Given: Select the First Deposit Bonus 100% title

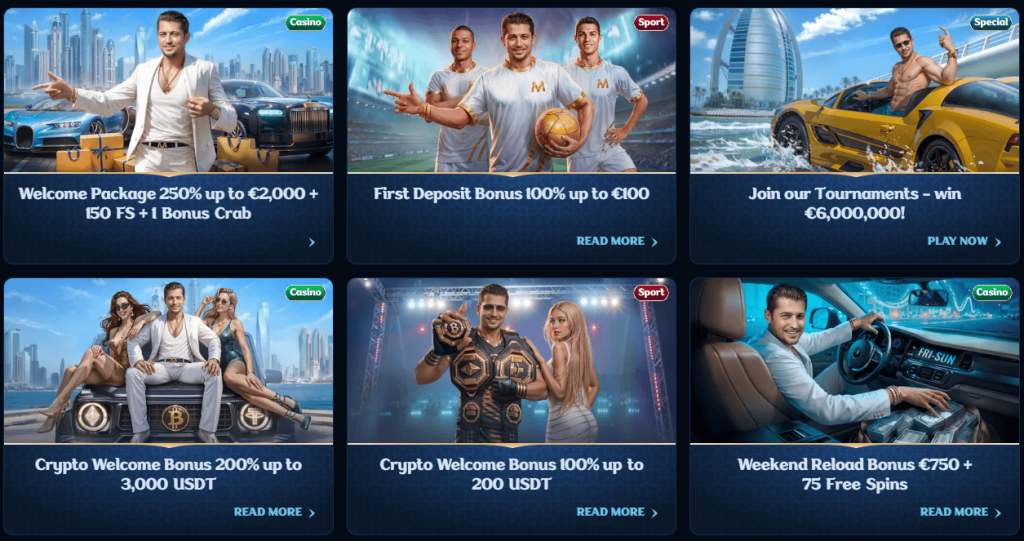Looking at the screenshot, I should pyautogui.click(x=511, y=193).
